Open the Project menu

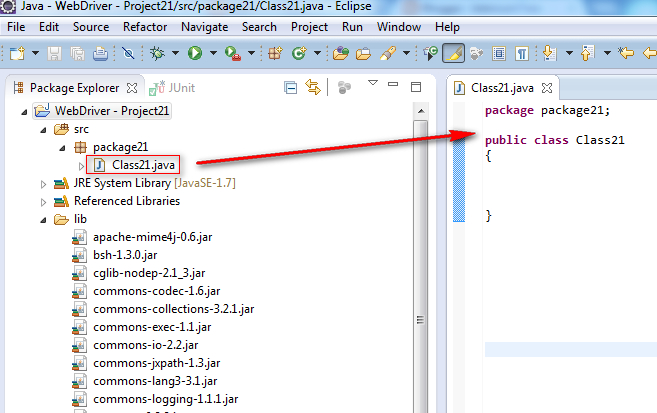click(x=309, y=27)
